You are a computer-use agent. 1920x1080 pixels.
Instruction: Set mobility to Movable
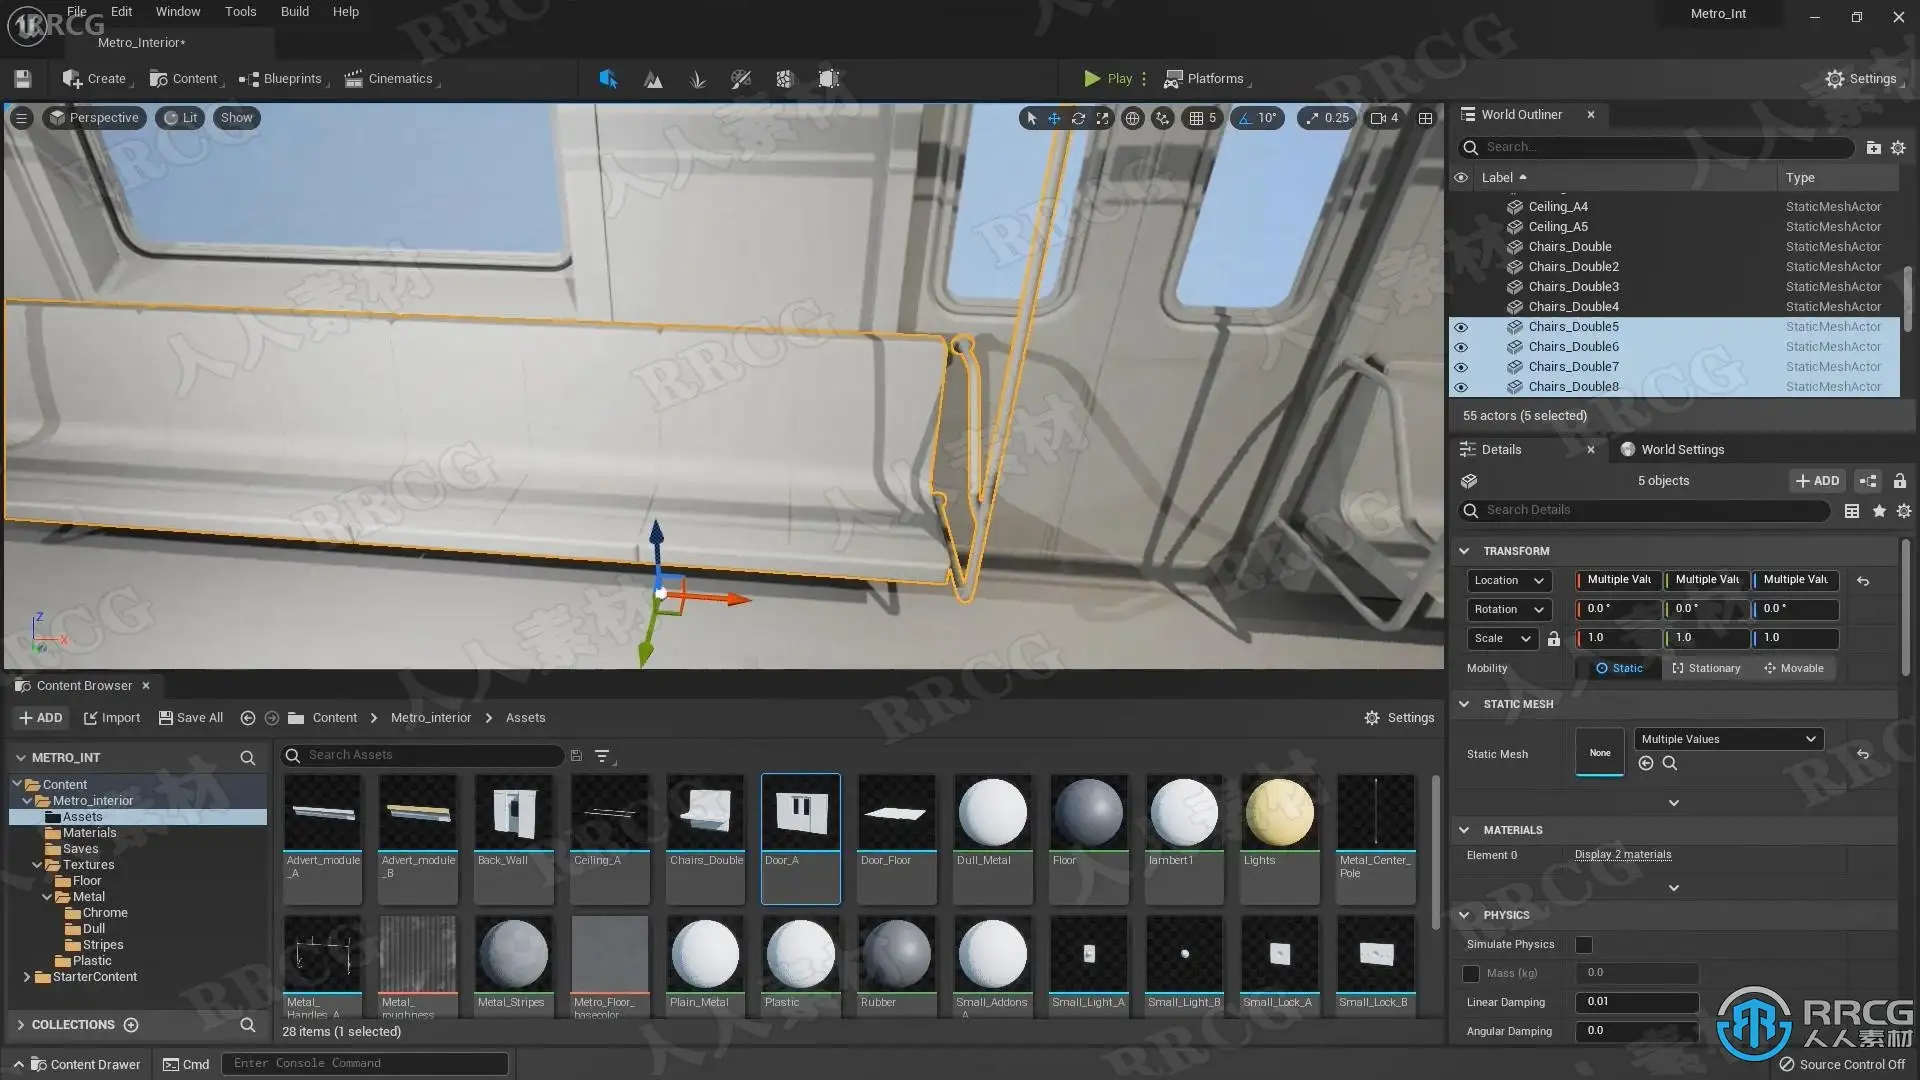click(x=1794, y=668)
